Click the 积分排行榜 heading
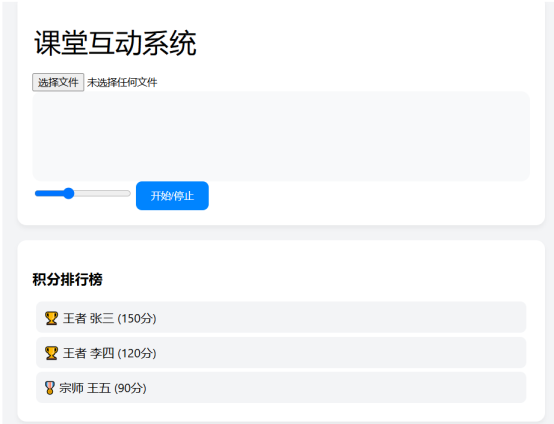 click(67, 279)
